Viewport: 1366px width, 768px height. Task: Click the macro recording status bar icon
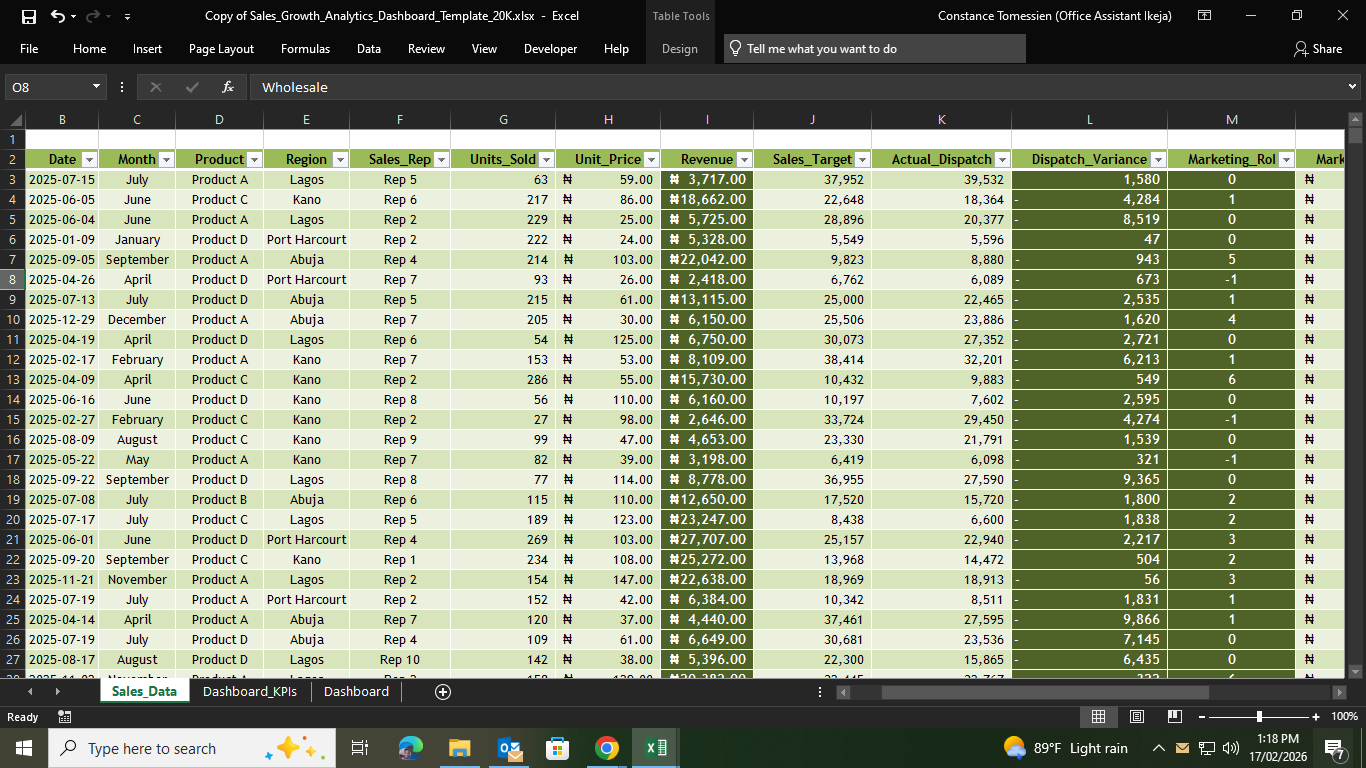[65, 717]
